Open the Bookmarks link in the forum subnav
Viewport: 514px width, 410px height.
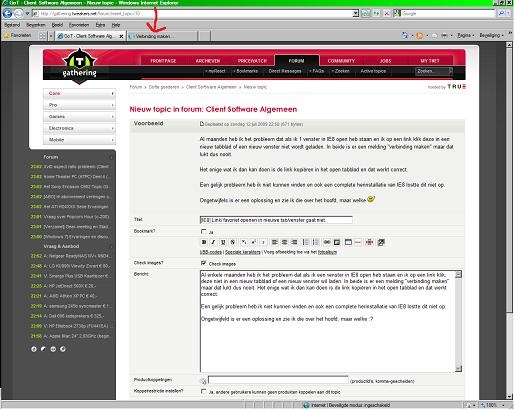[x=246, y=71]
